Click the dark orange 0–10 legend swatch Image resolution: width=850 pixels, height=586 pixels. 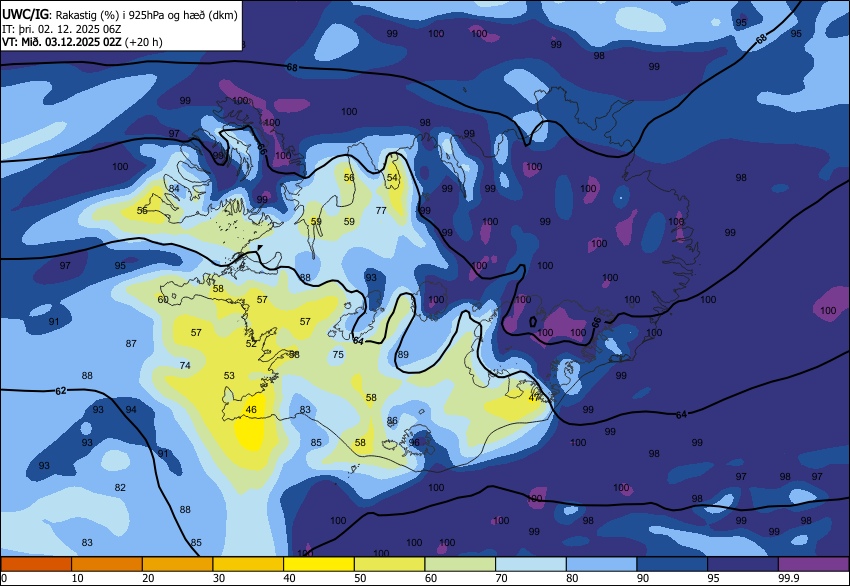tap(36, 564)
